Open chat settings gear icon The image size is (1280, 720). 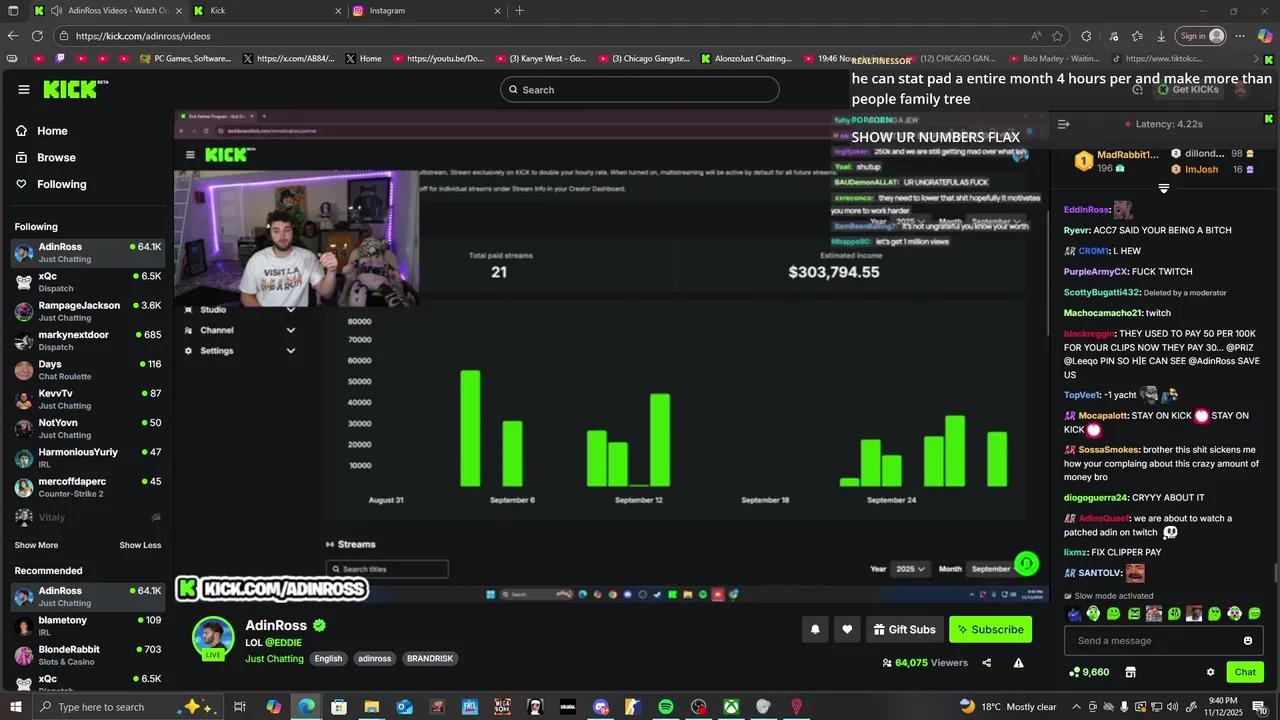[1210, 672]
